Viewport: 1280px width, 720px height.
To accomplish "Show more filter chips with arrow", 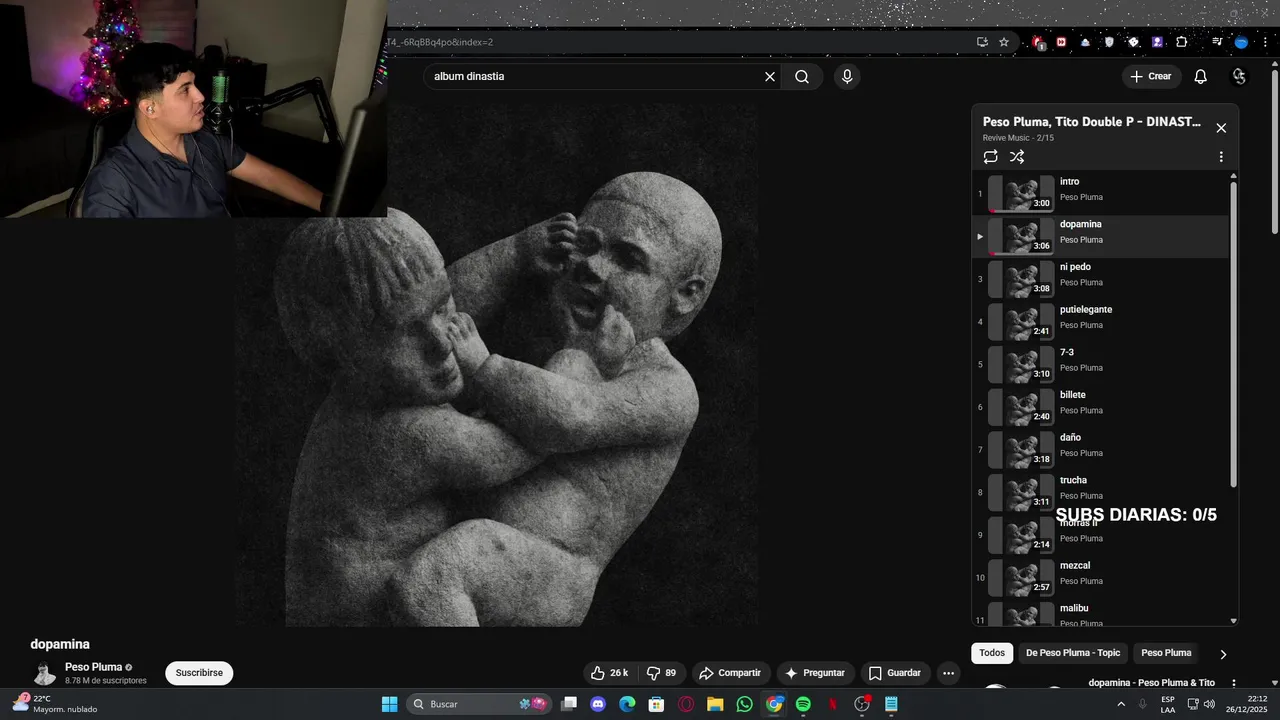I will tap(1222, 654).
